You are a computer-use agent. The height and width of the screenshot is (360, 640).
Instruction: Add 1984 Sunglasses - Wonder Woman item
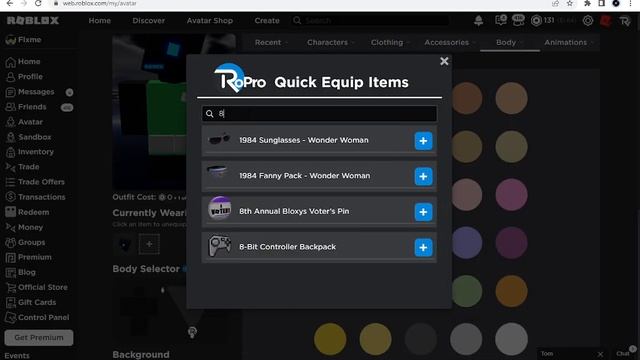click(x=423, y=141)
